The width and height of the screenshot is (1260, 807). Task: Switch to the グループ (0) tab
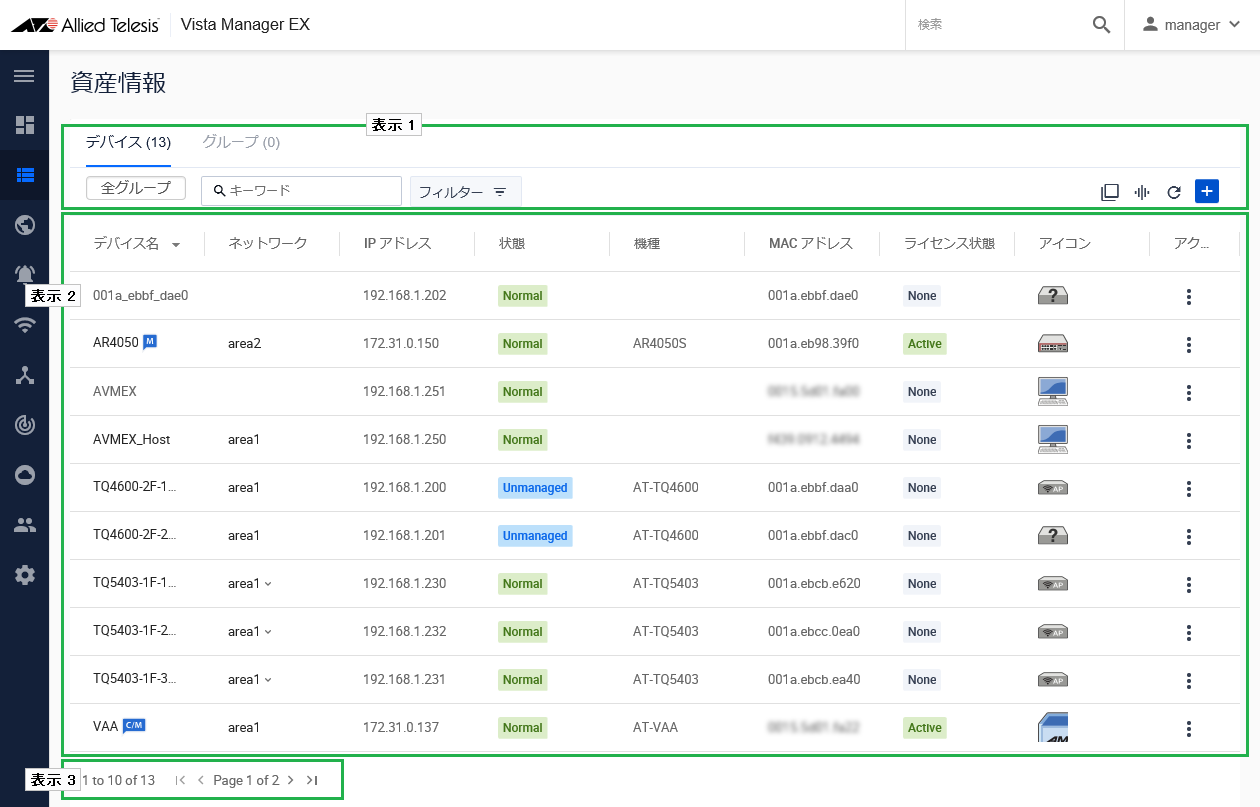click(241, 142)
